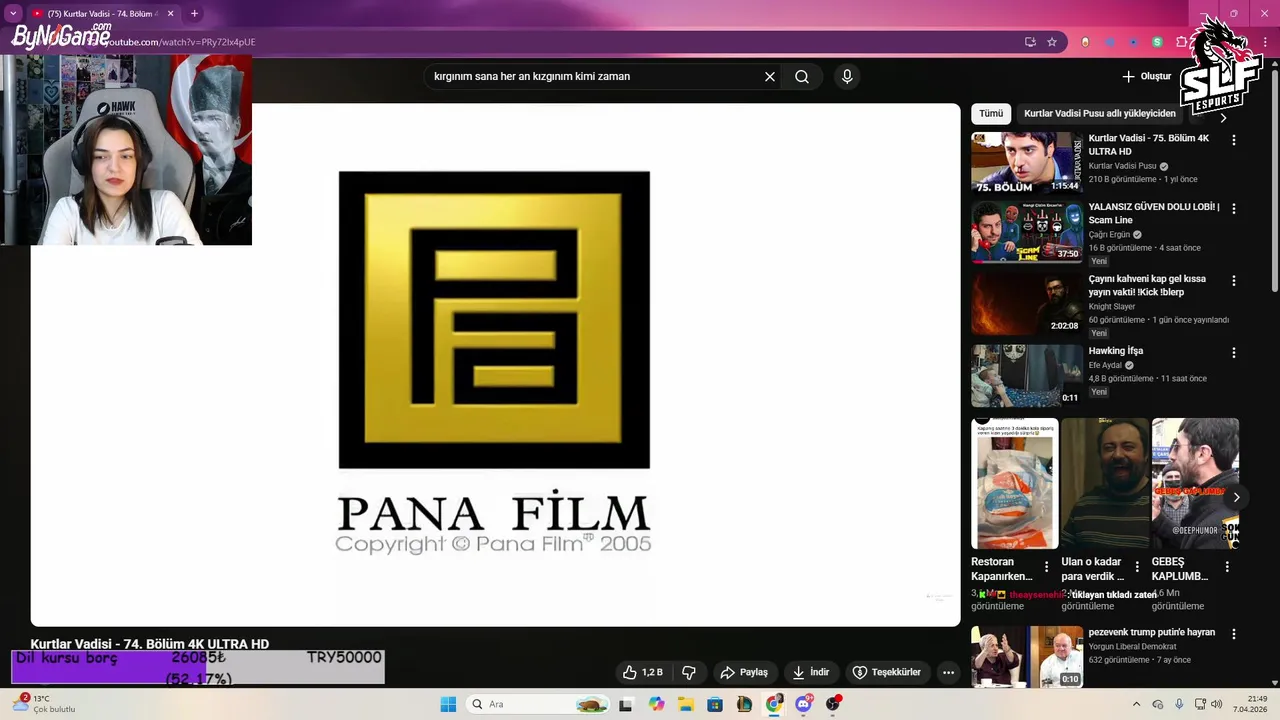Click Efe Aydal channel name
Image resolution: width=1280 pixels, height=720 pixels.
(x=1105, y=366)
